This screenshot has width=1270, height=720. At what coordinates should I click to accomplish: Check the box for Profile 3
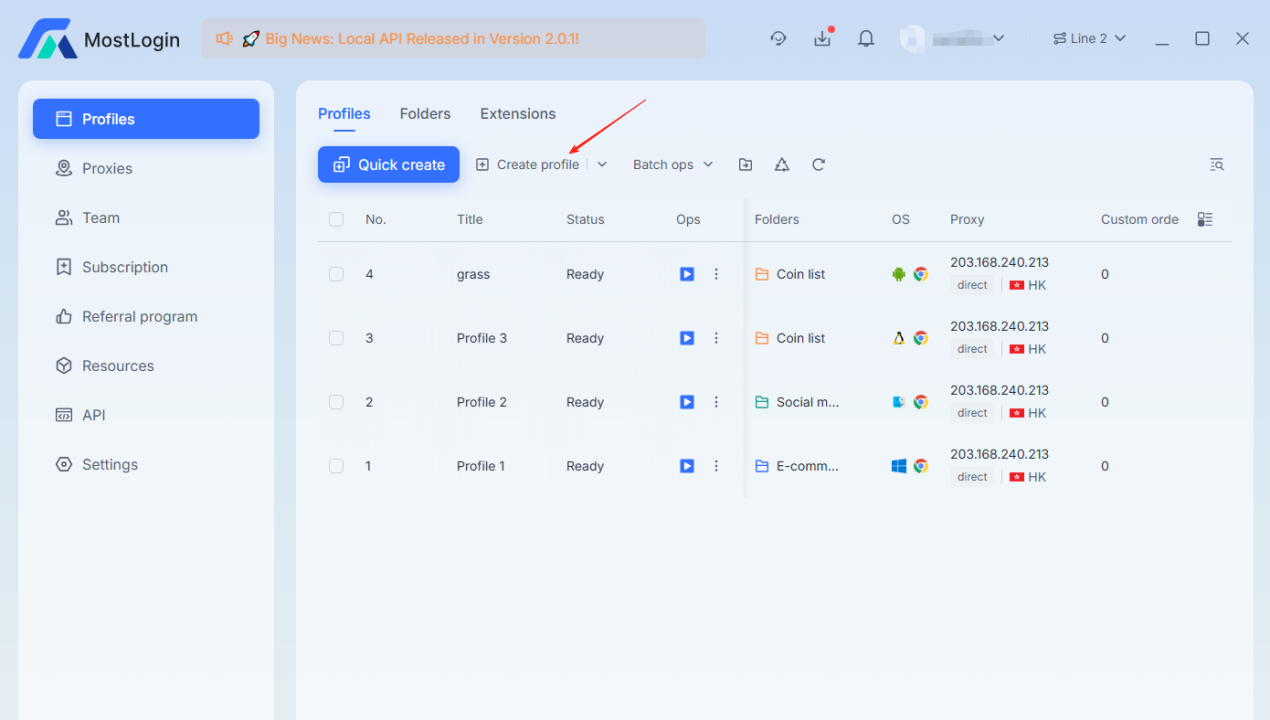[x=336, y=338]
